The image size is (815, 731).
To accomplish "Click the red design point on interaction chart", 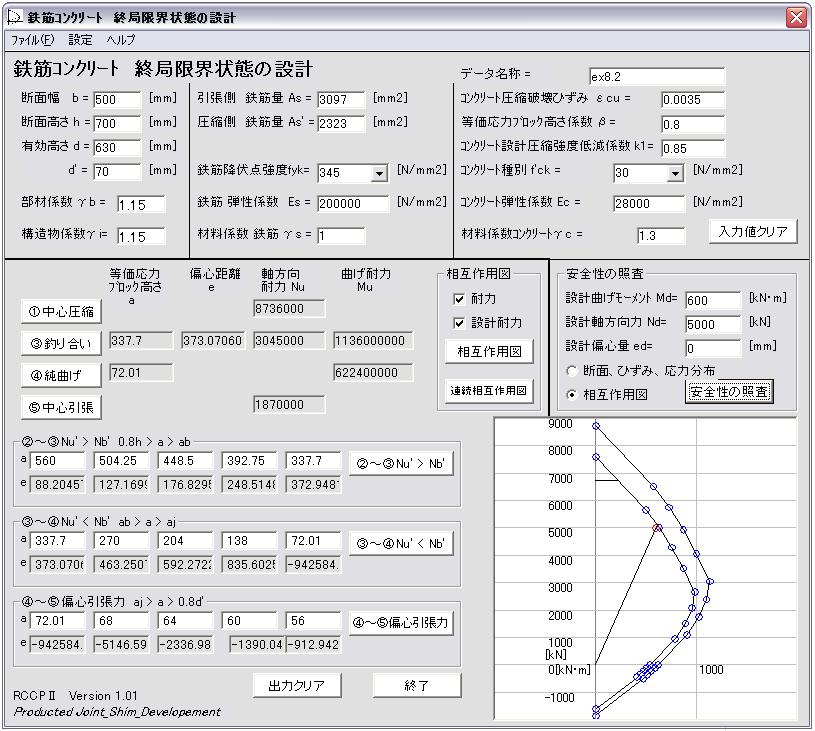I will point(657,528).
